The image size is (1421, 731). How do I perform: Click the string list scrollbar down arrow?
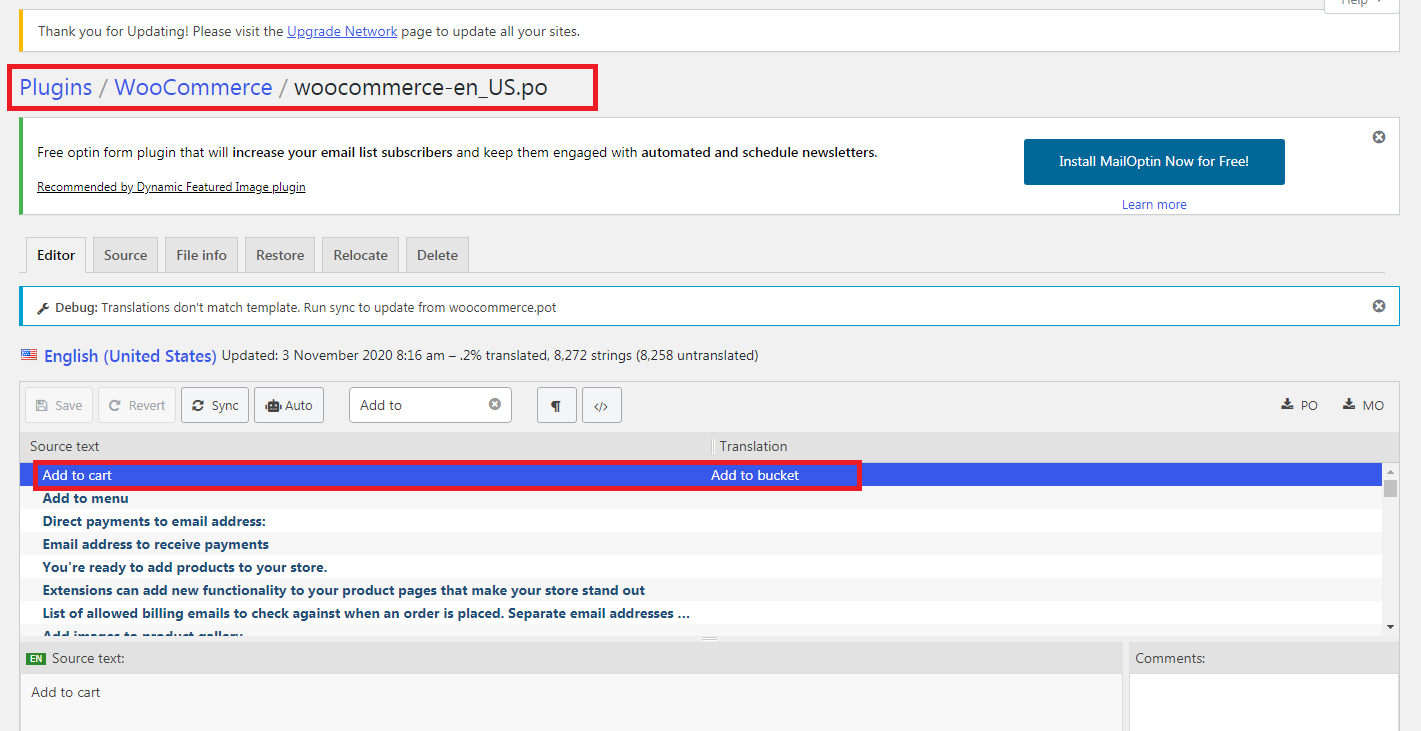(x=1390, y=627)
